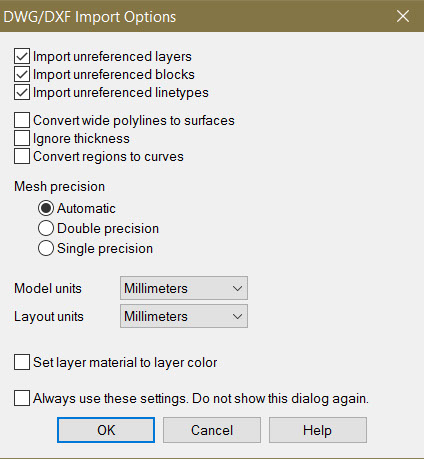Check the Ignore thickness box
Image resolution: width=424 pixels, height=459 pixels.
22,138
